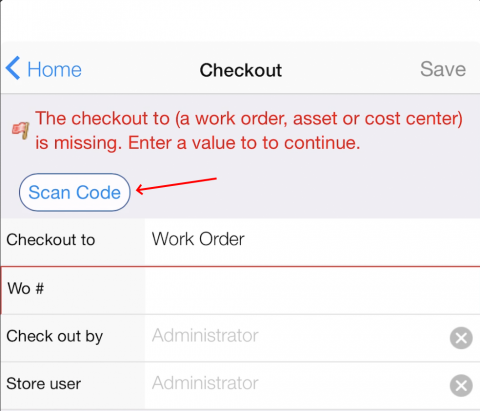Tap the Work Order value text

point(198,239)
